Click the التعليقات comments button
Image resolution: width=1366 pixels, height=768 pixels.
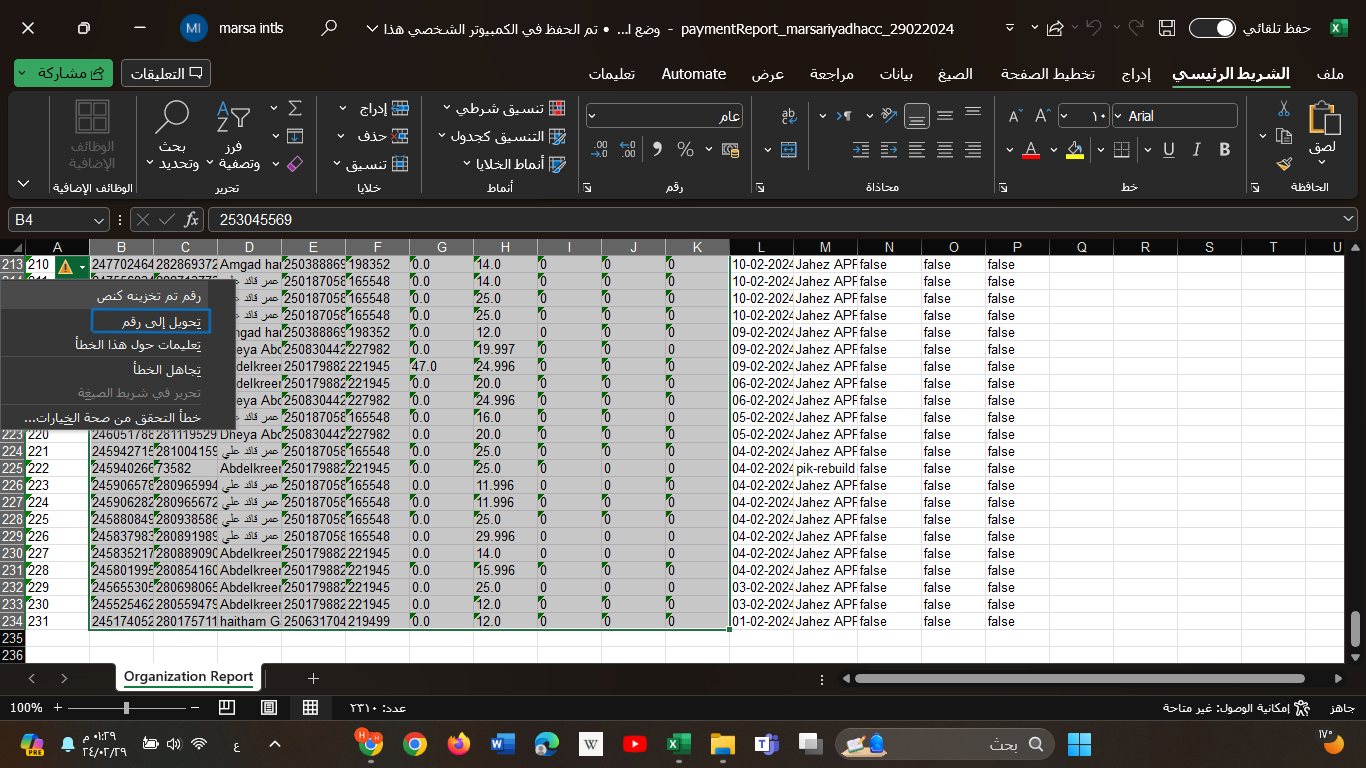point(166,73)
